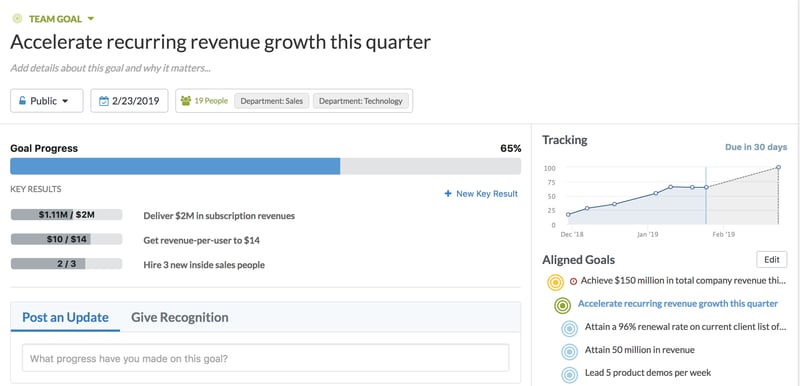
Task: Click the progress update text field
Action: pos(265,358)
